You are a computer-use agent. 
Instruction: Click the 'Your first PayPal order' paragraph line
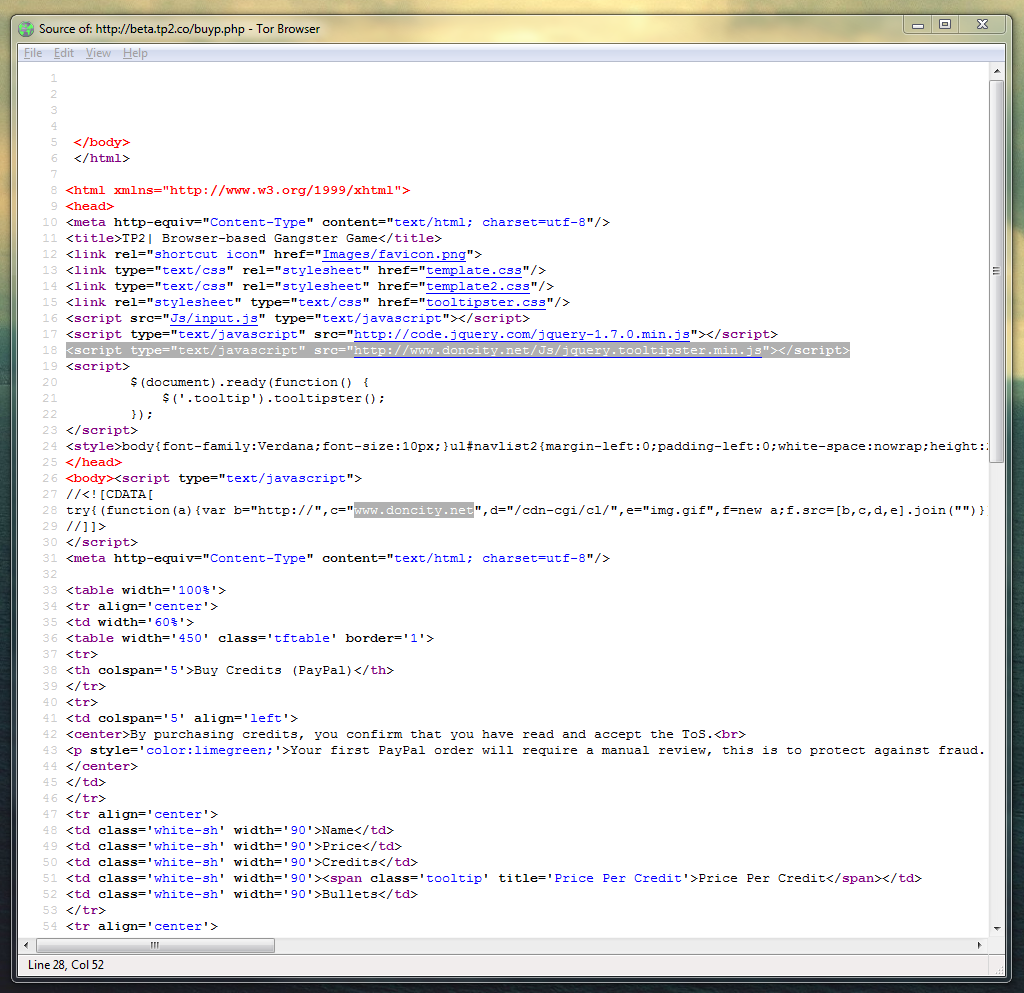[526, 750]
